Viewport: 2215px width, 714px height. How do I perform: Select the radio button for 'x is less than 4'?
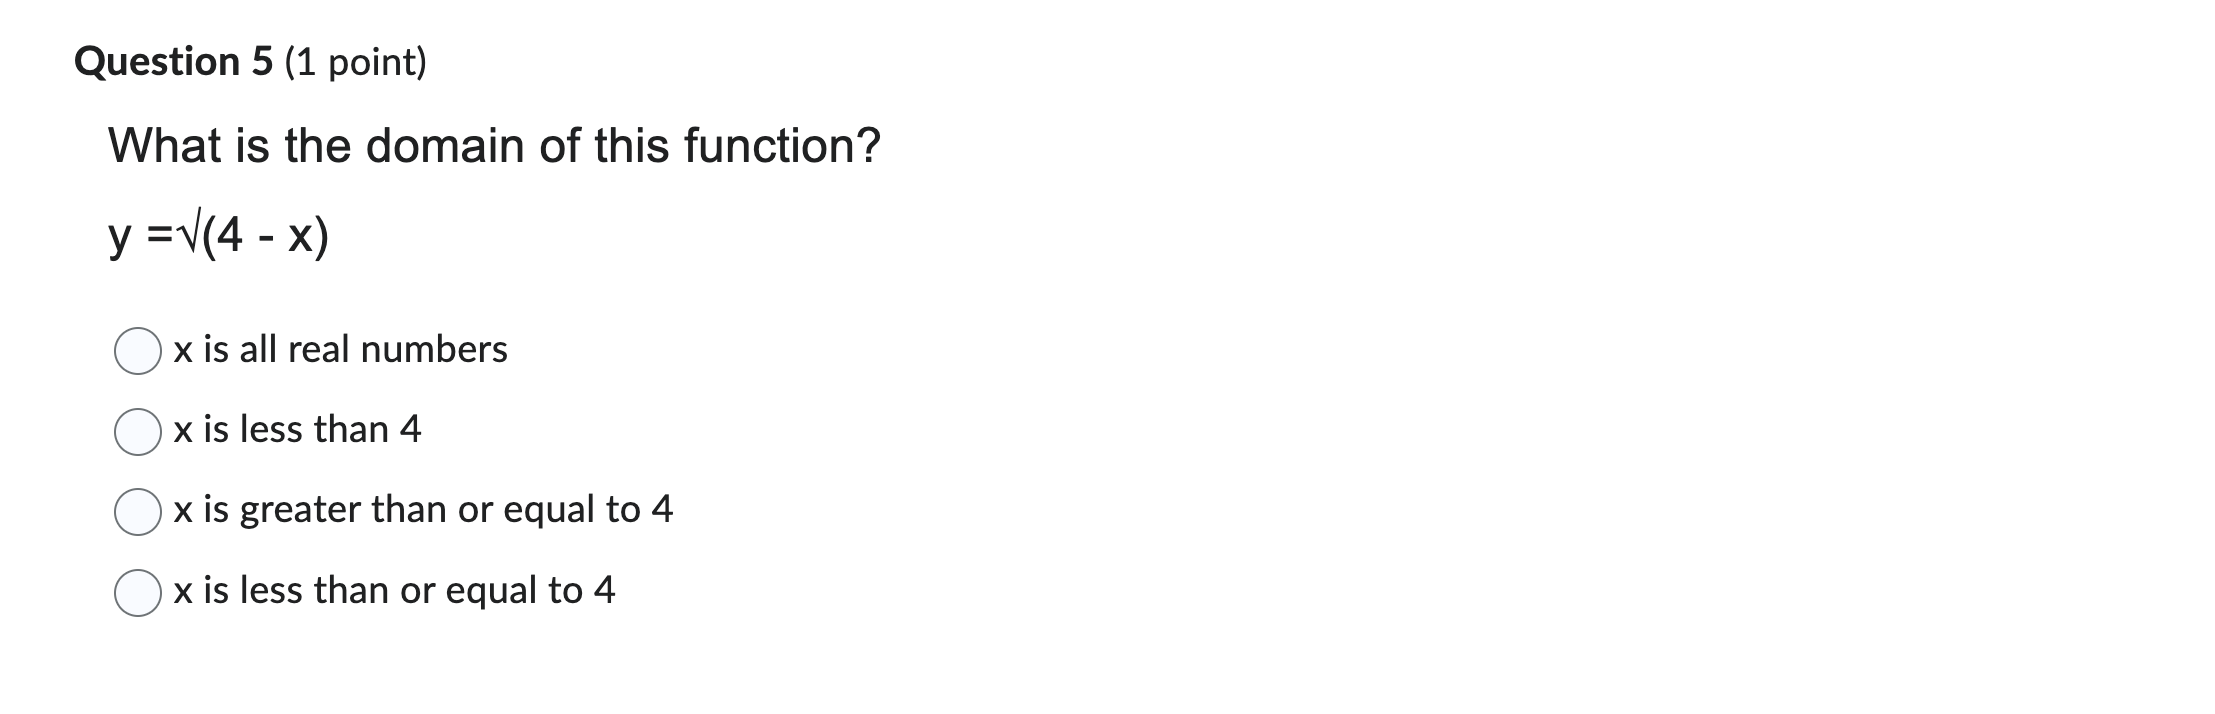pyautogui.click(x=137, y=430)
